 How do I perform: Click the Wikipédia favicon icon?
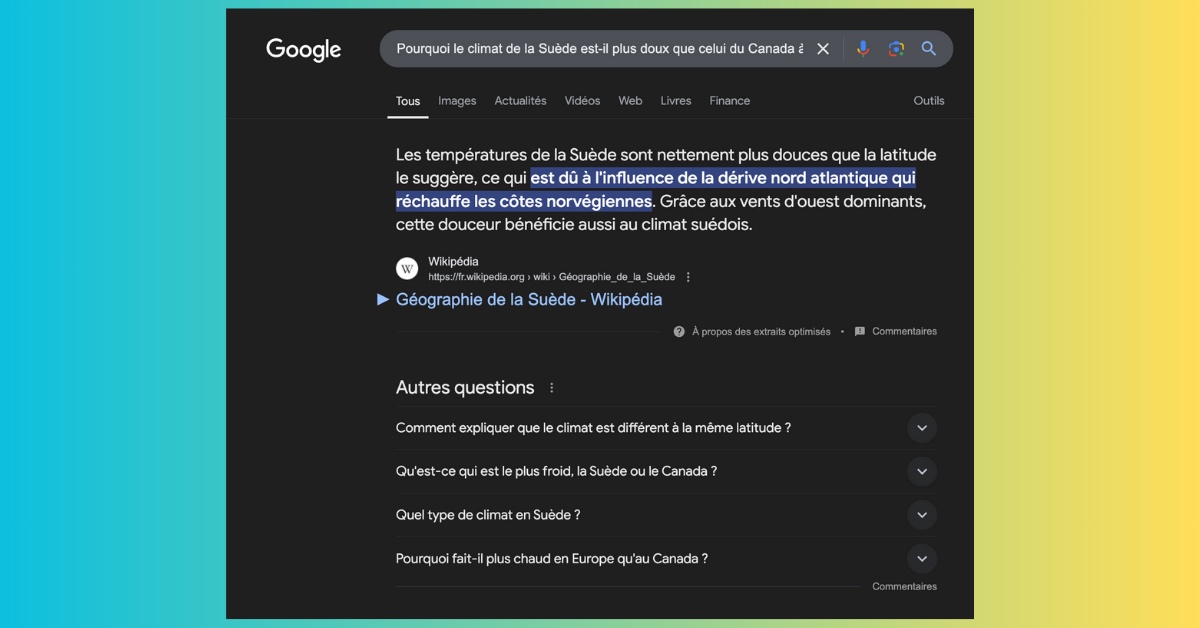407,269
